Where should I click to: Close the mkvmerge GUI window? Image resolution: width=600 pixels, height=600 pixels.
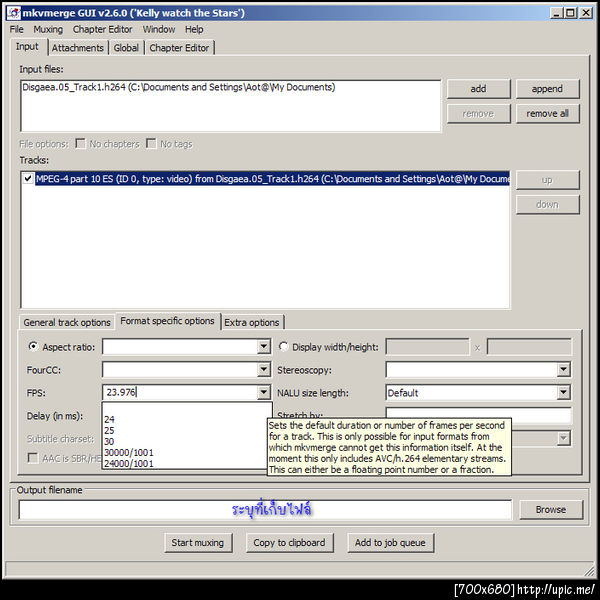tap(586, 13)
